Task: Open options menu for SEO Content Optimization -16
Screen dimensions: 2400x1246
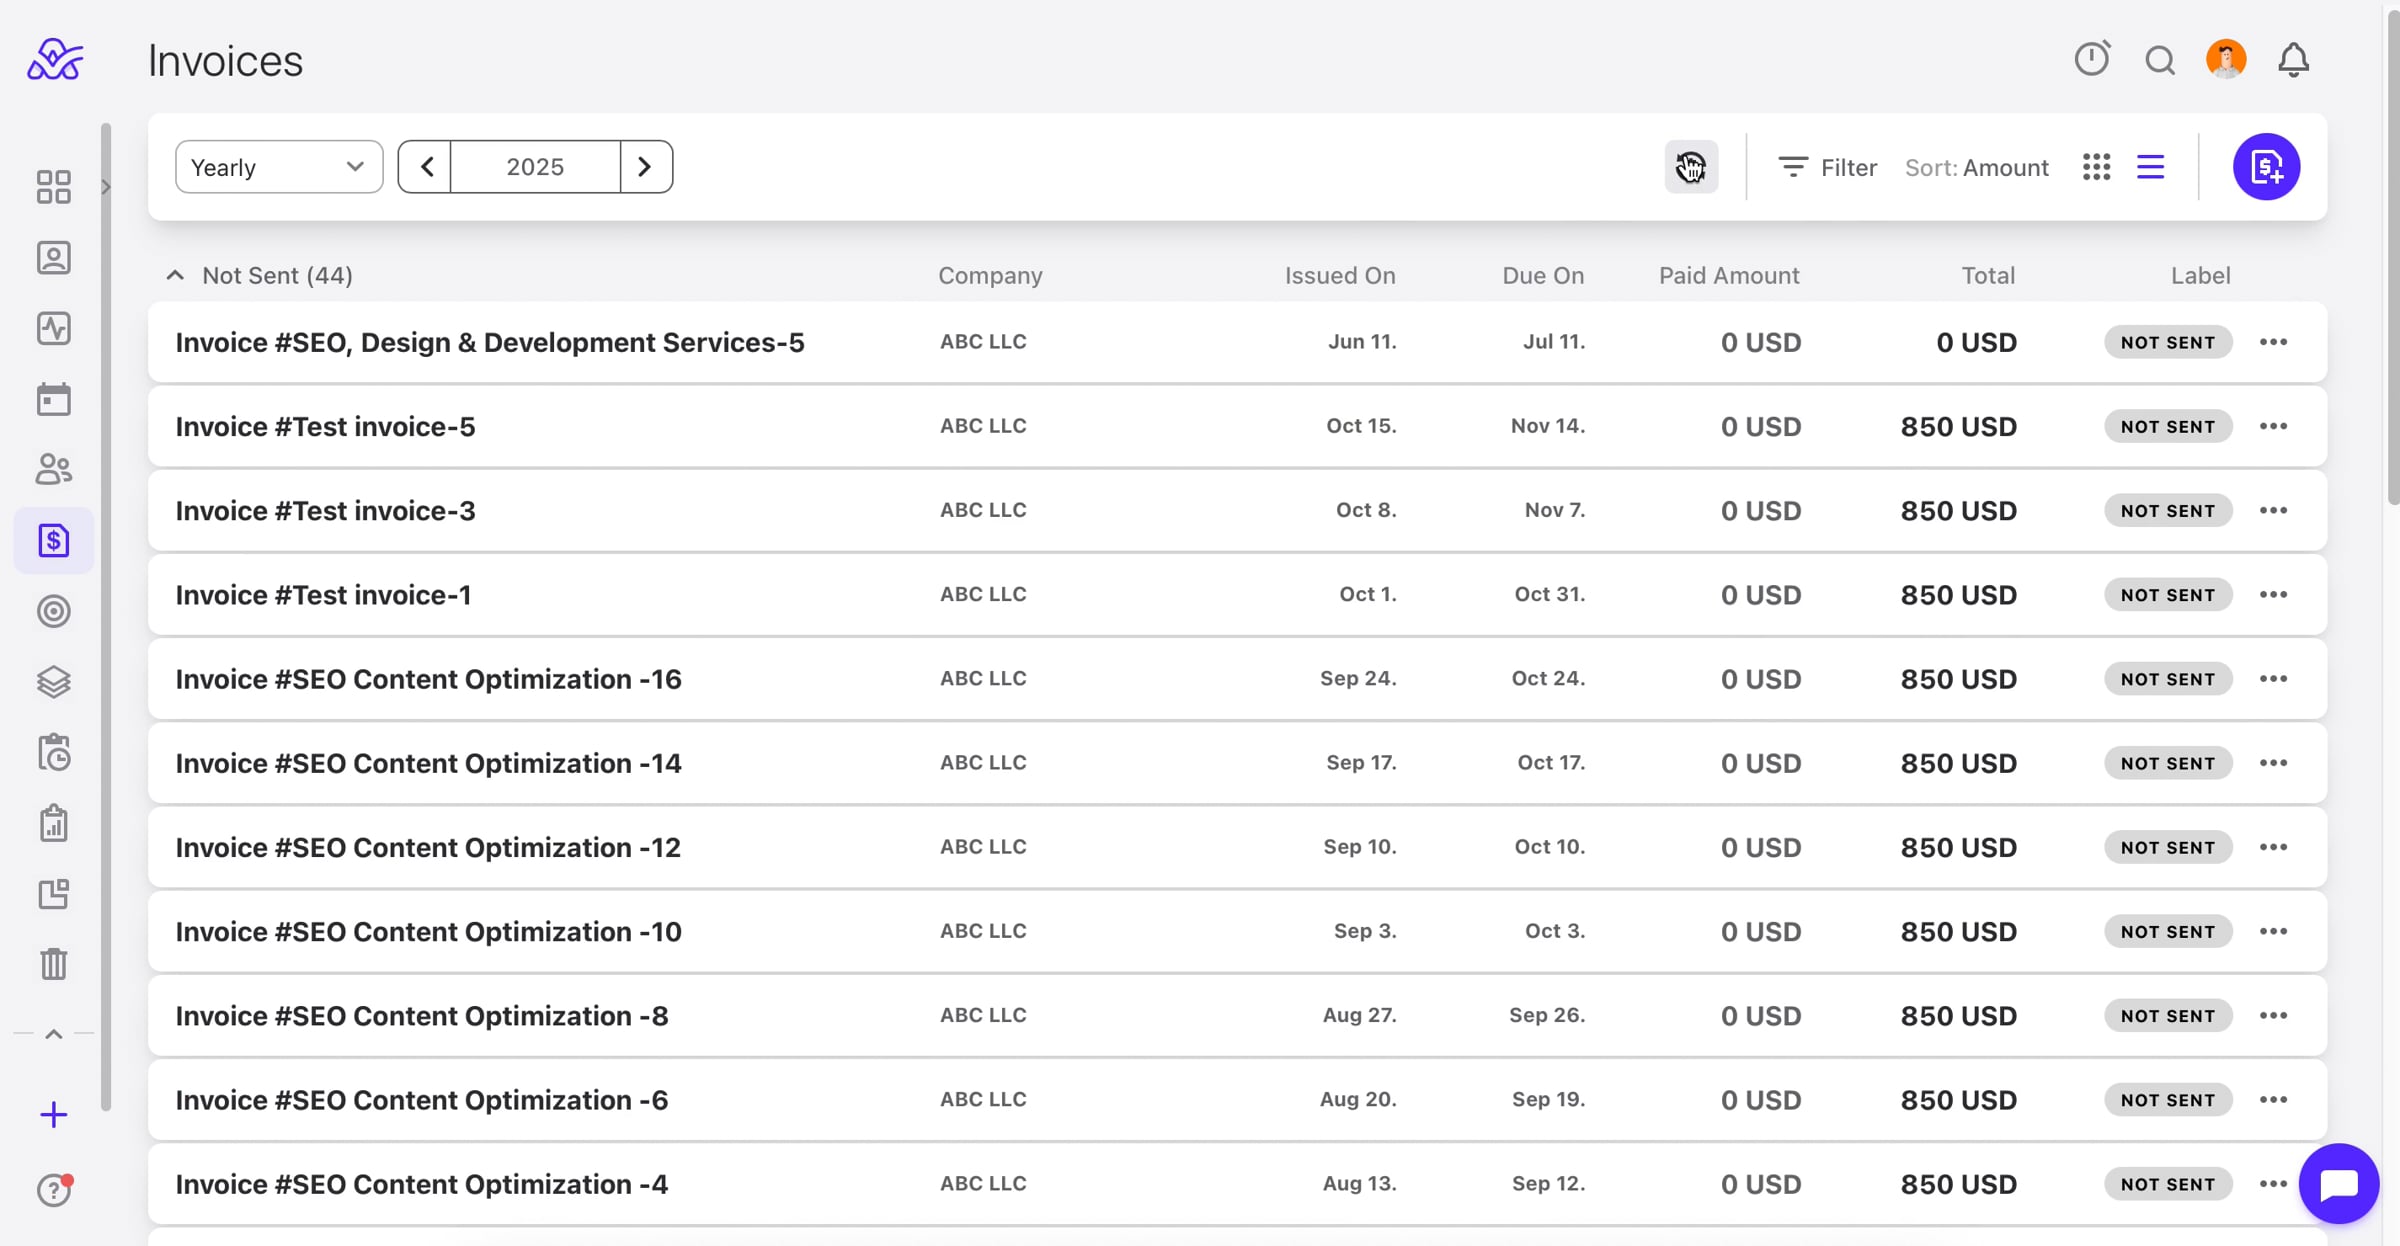Action: [x=2273, y=678]
